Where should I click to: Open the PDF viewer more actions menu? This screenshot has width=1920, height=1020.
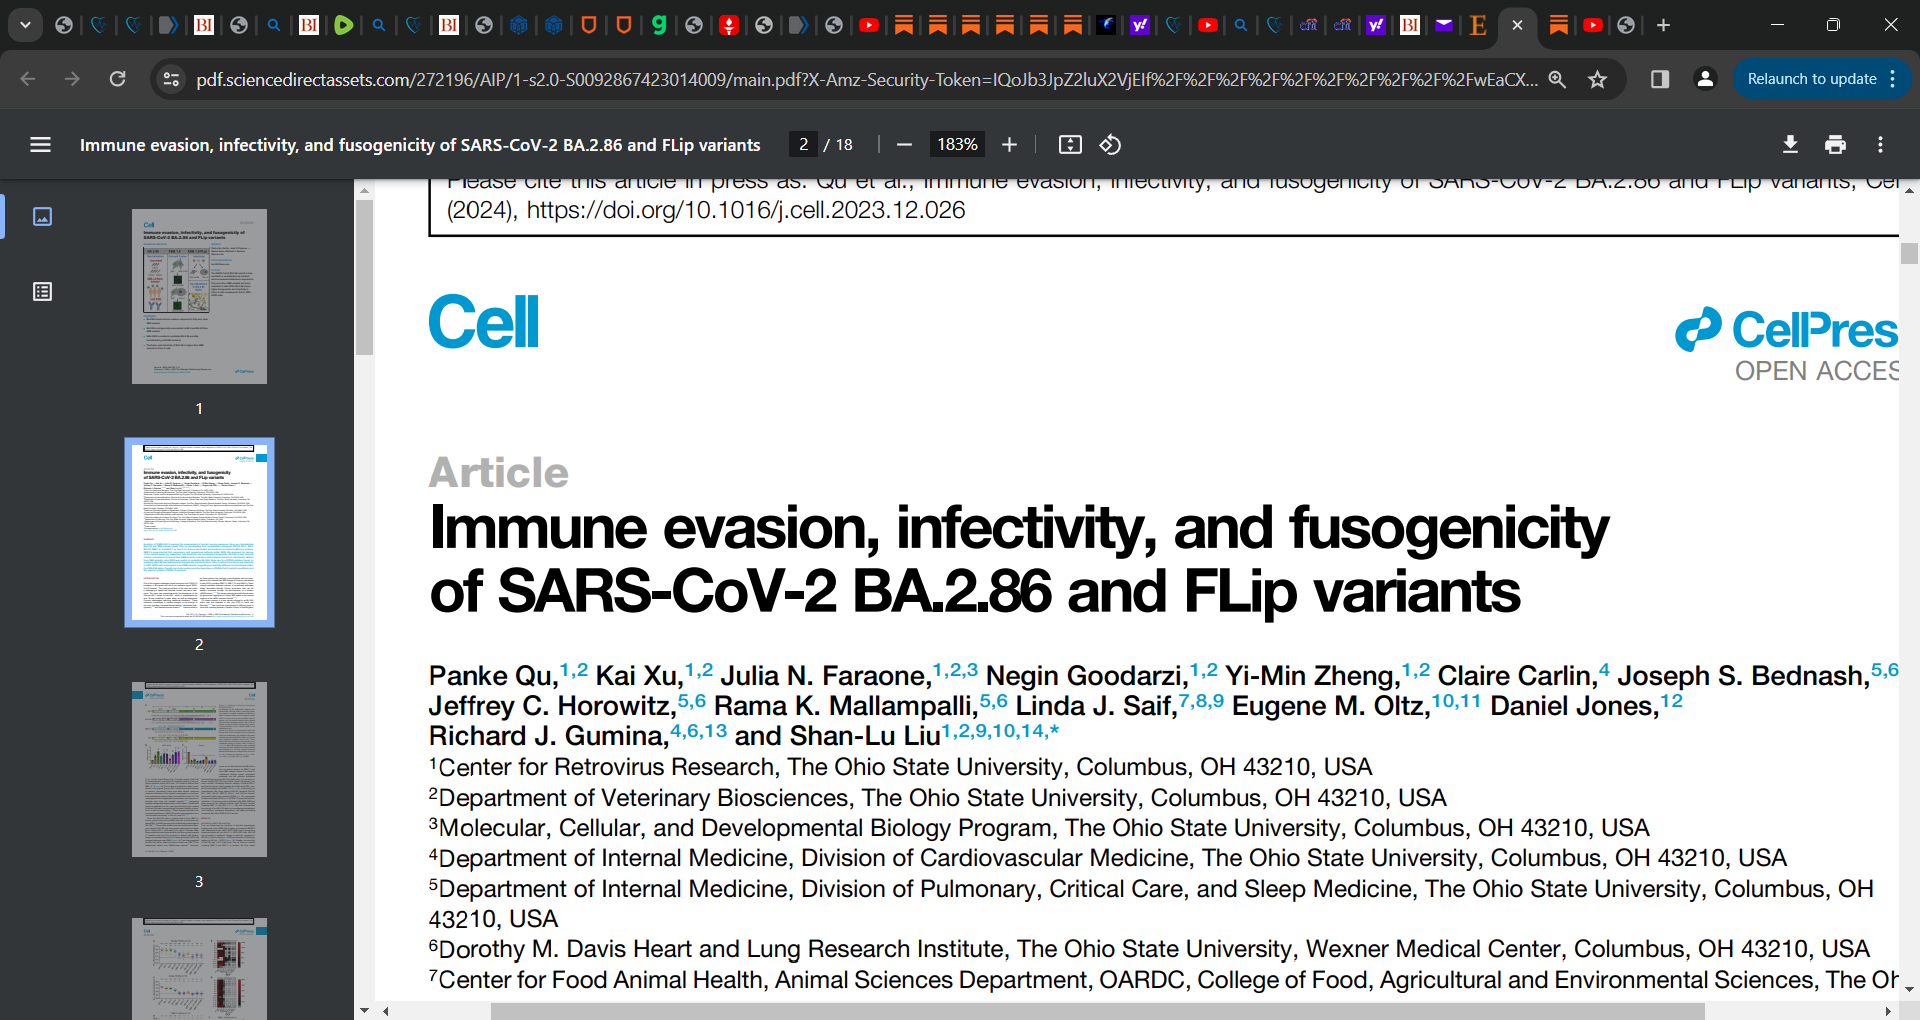click(1880, 145)
